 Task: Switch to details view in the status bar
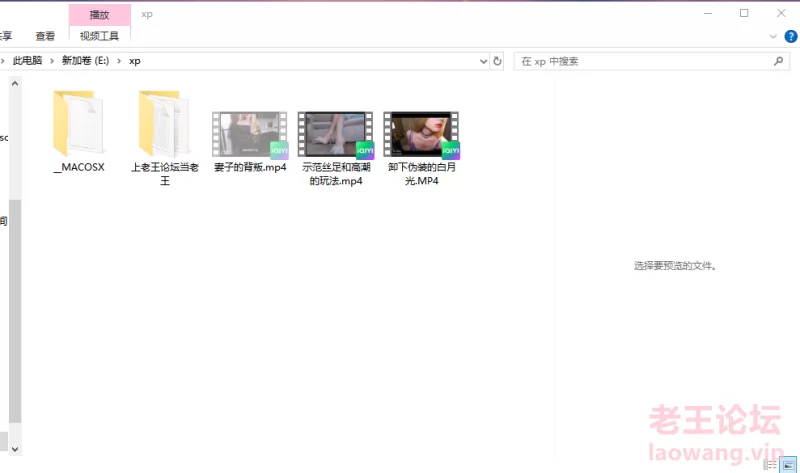click(770, 465)
